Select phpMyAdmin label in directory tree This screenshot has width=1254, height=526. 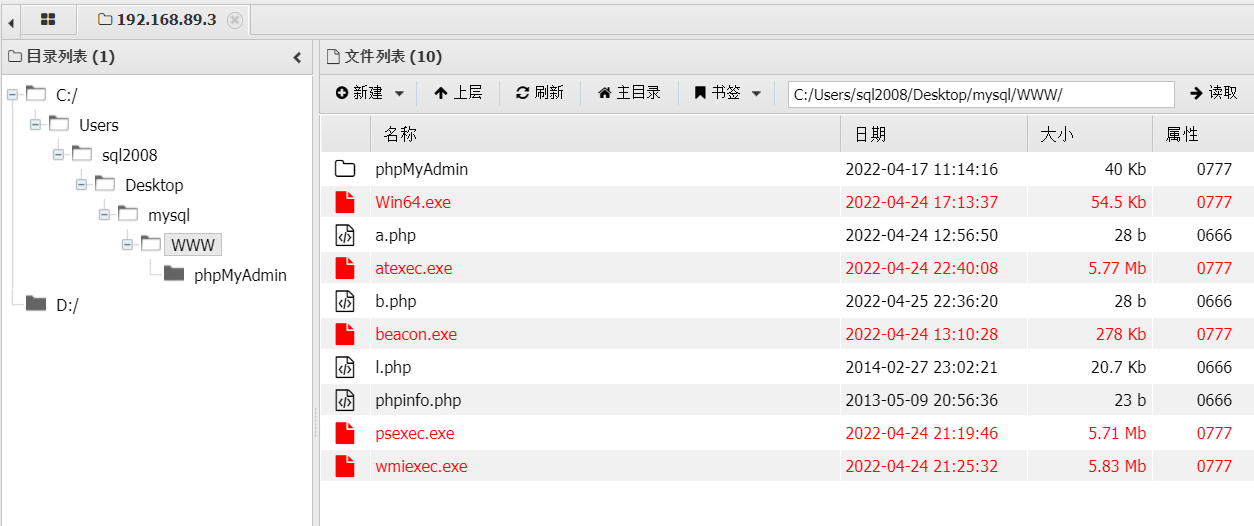240,275
